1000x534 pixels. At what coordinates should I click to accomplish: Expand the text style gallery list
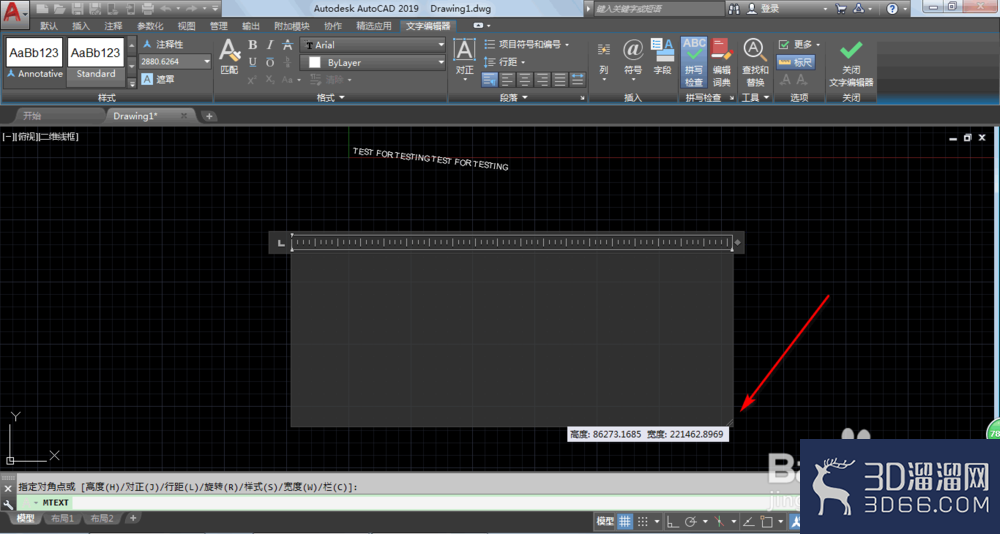coord(132,83)
